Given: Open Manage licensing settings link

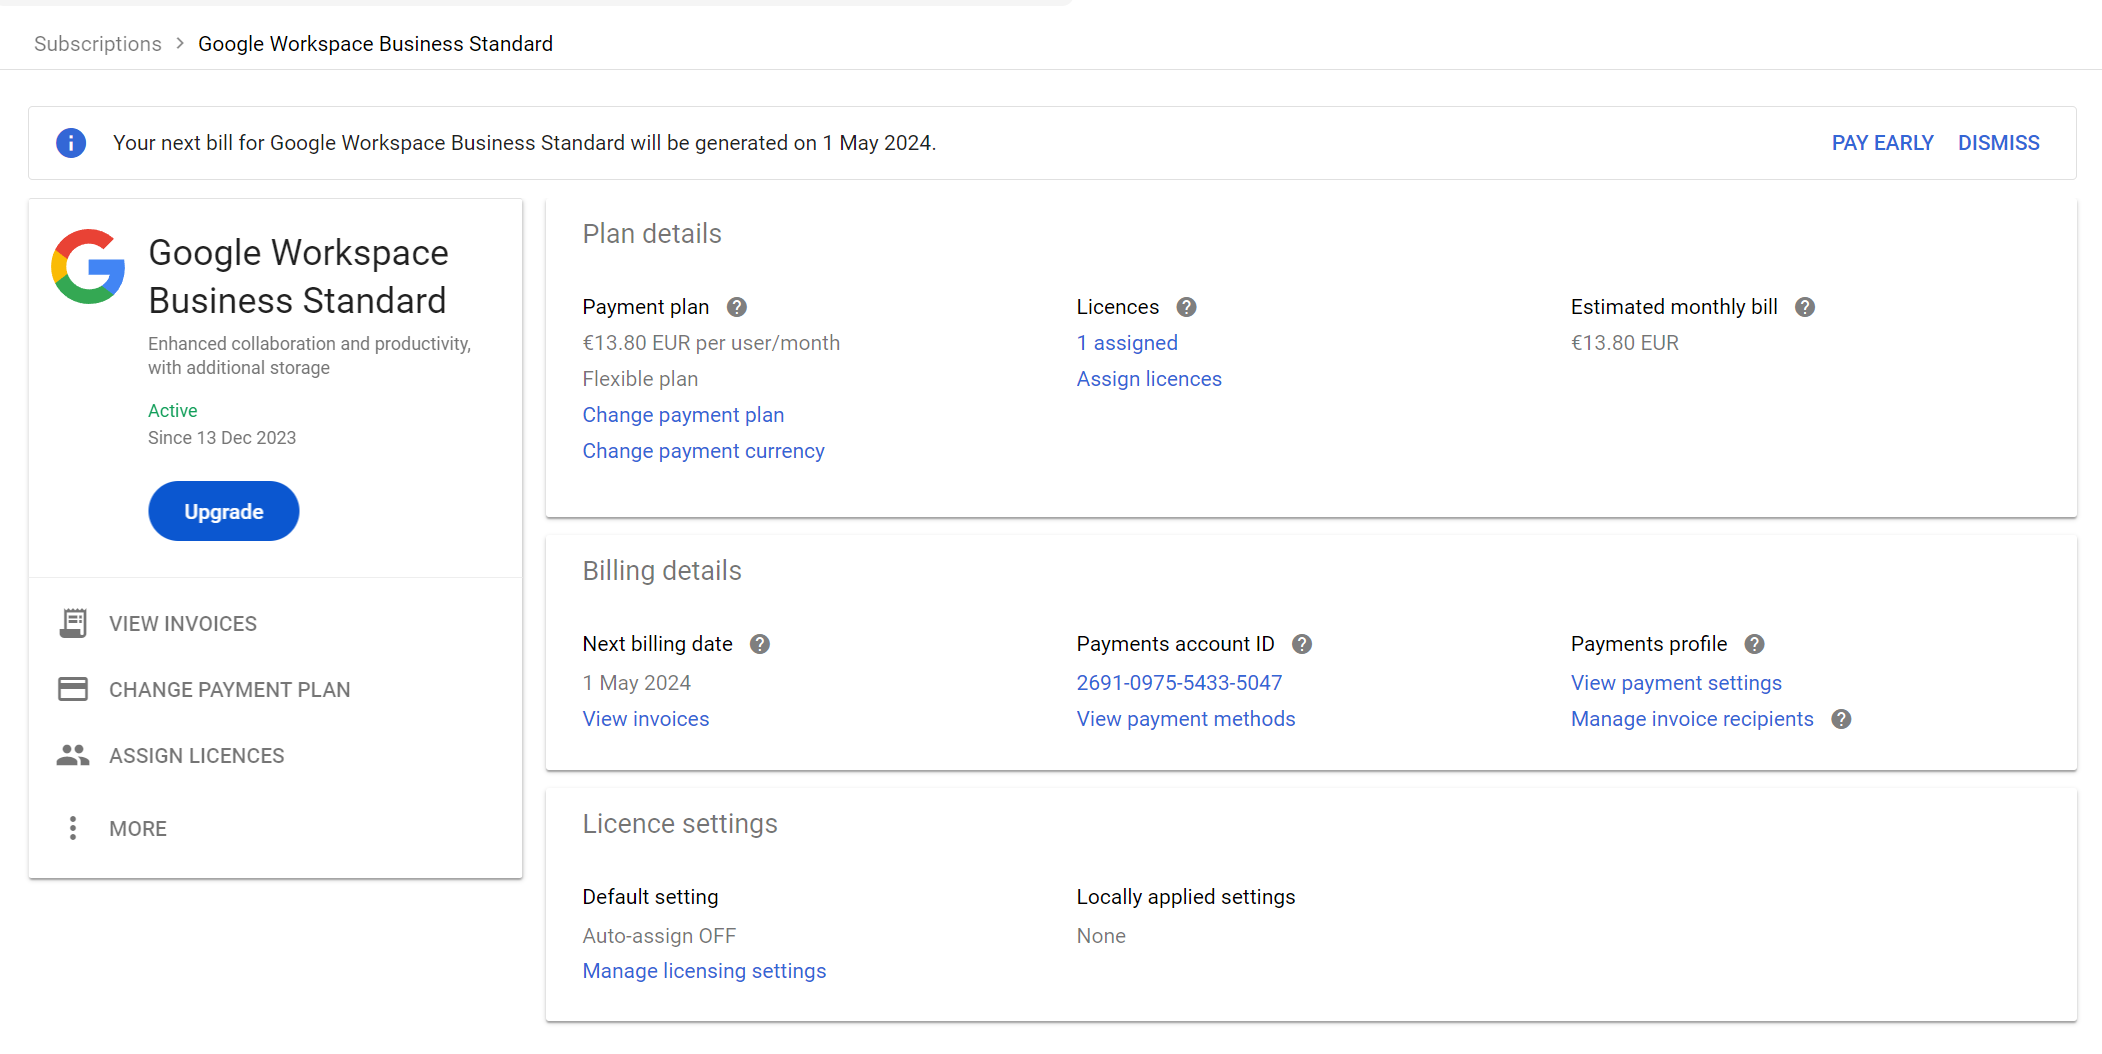Looking at the screenshot, I should (x=704, y=971).
